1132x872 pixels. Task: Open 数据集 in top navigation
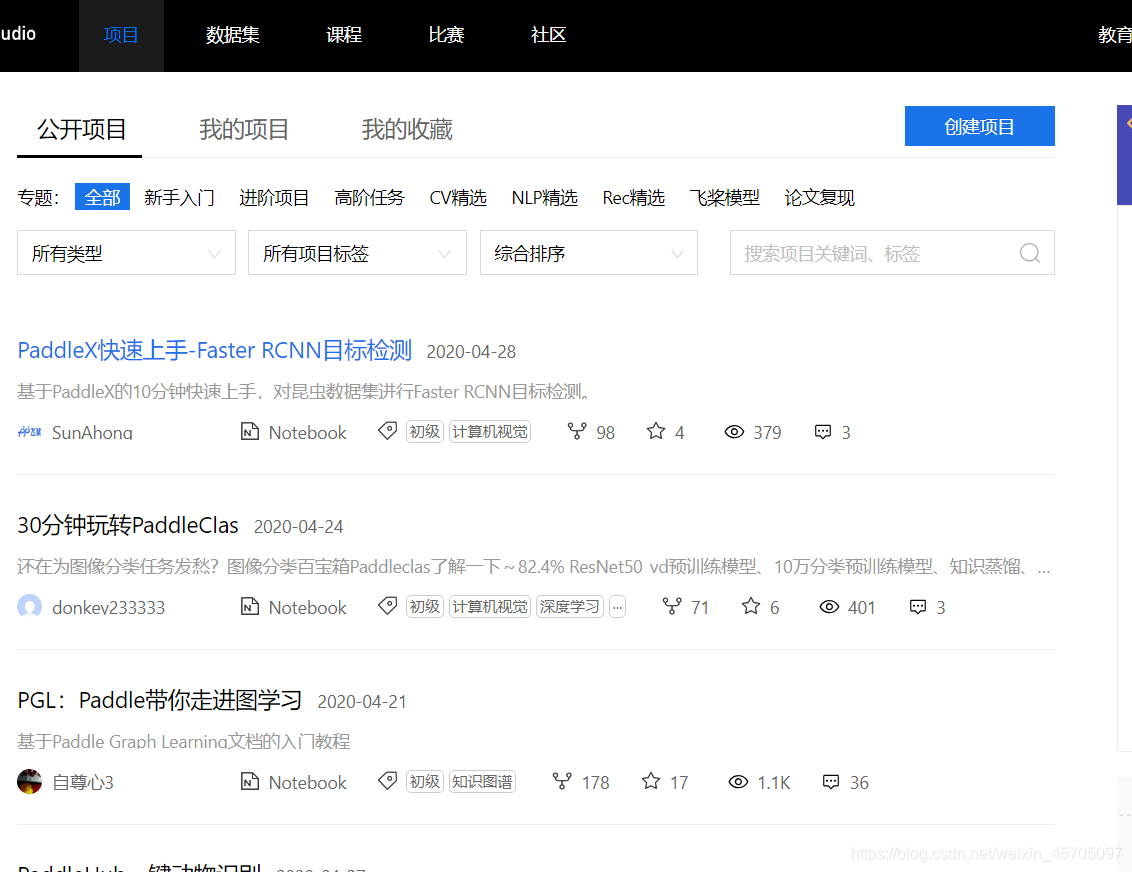pos(232,35)
